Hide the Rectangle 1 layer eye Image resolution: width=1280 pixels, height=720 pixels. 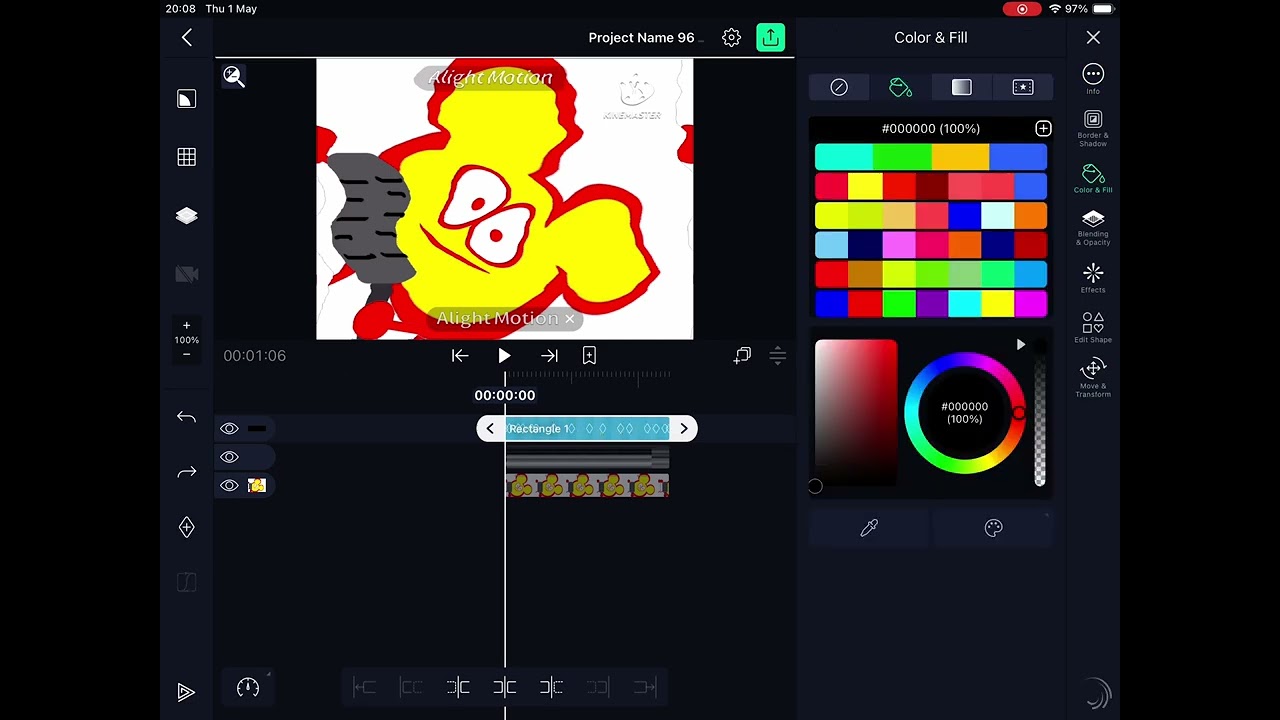229,429
